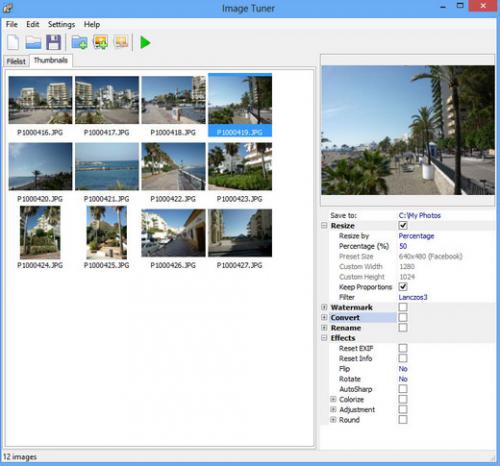Image resolution: width=500 pixels, height=466 pixels.
Task: Enable the Rename checkbox
Action: coord(403,328)
